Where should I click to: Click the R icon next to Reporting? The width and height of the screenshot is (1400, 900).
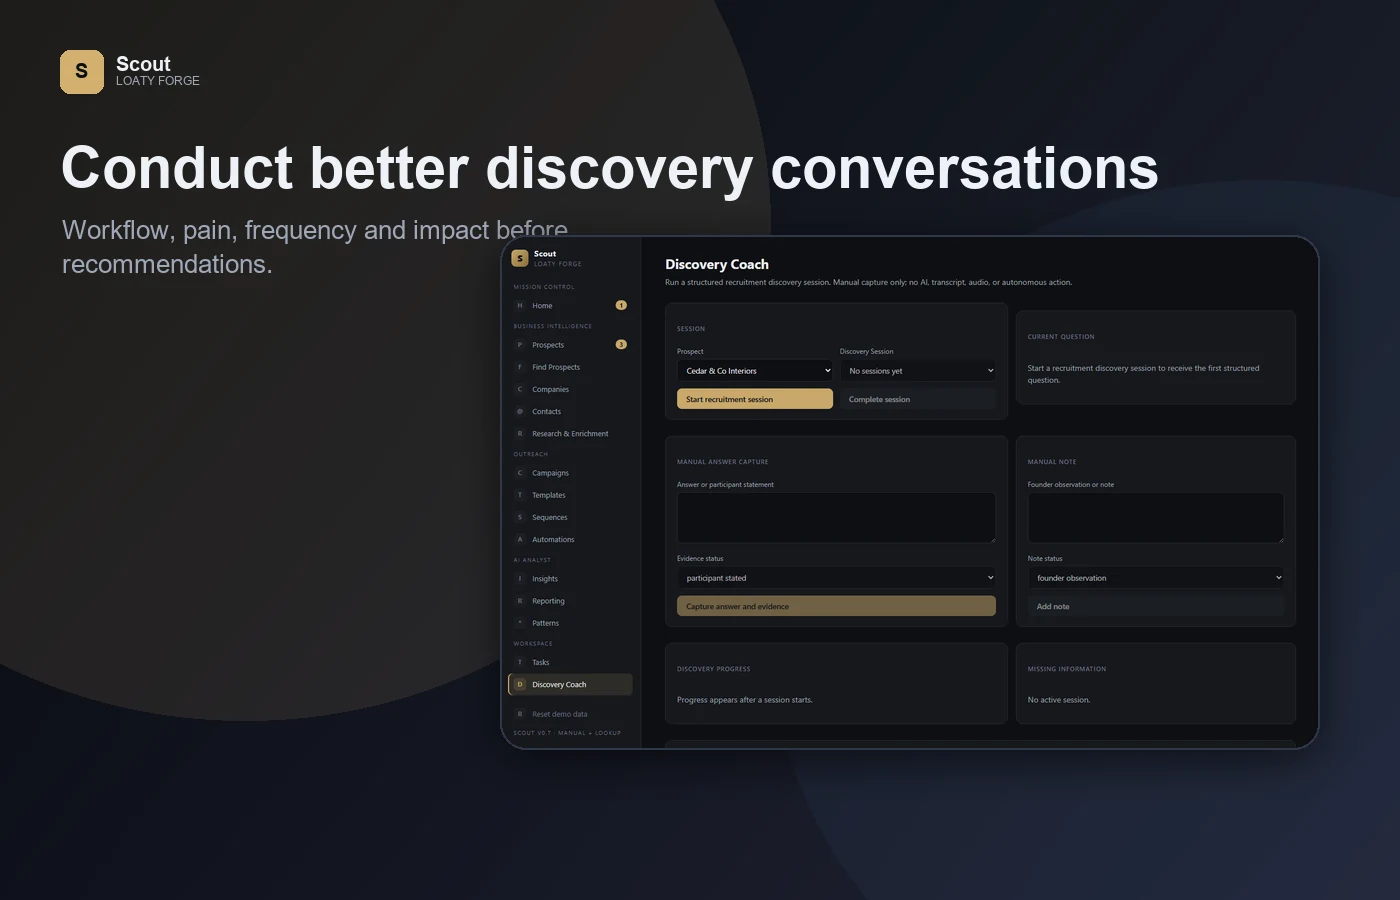click(520, 601)
